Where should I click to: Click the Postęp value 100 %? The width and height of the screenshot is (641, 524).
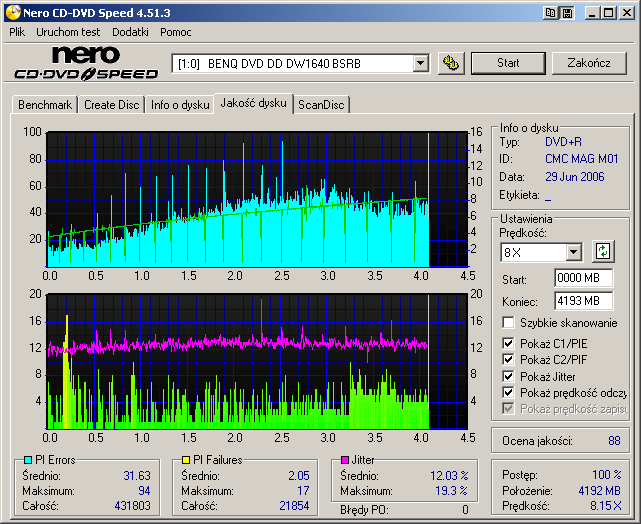pos(607,475)
